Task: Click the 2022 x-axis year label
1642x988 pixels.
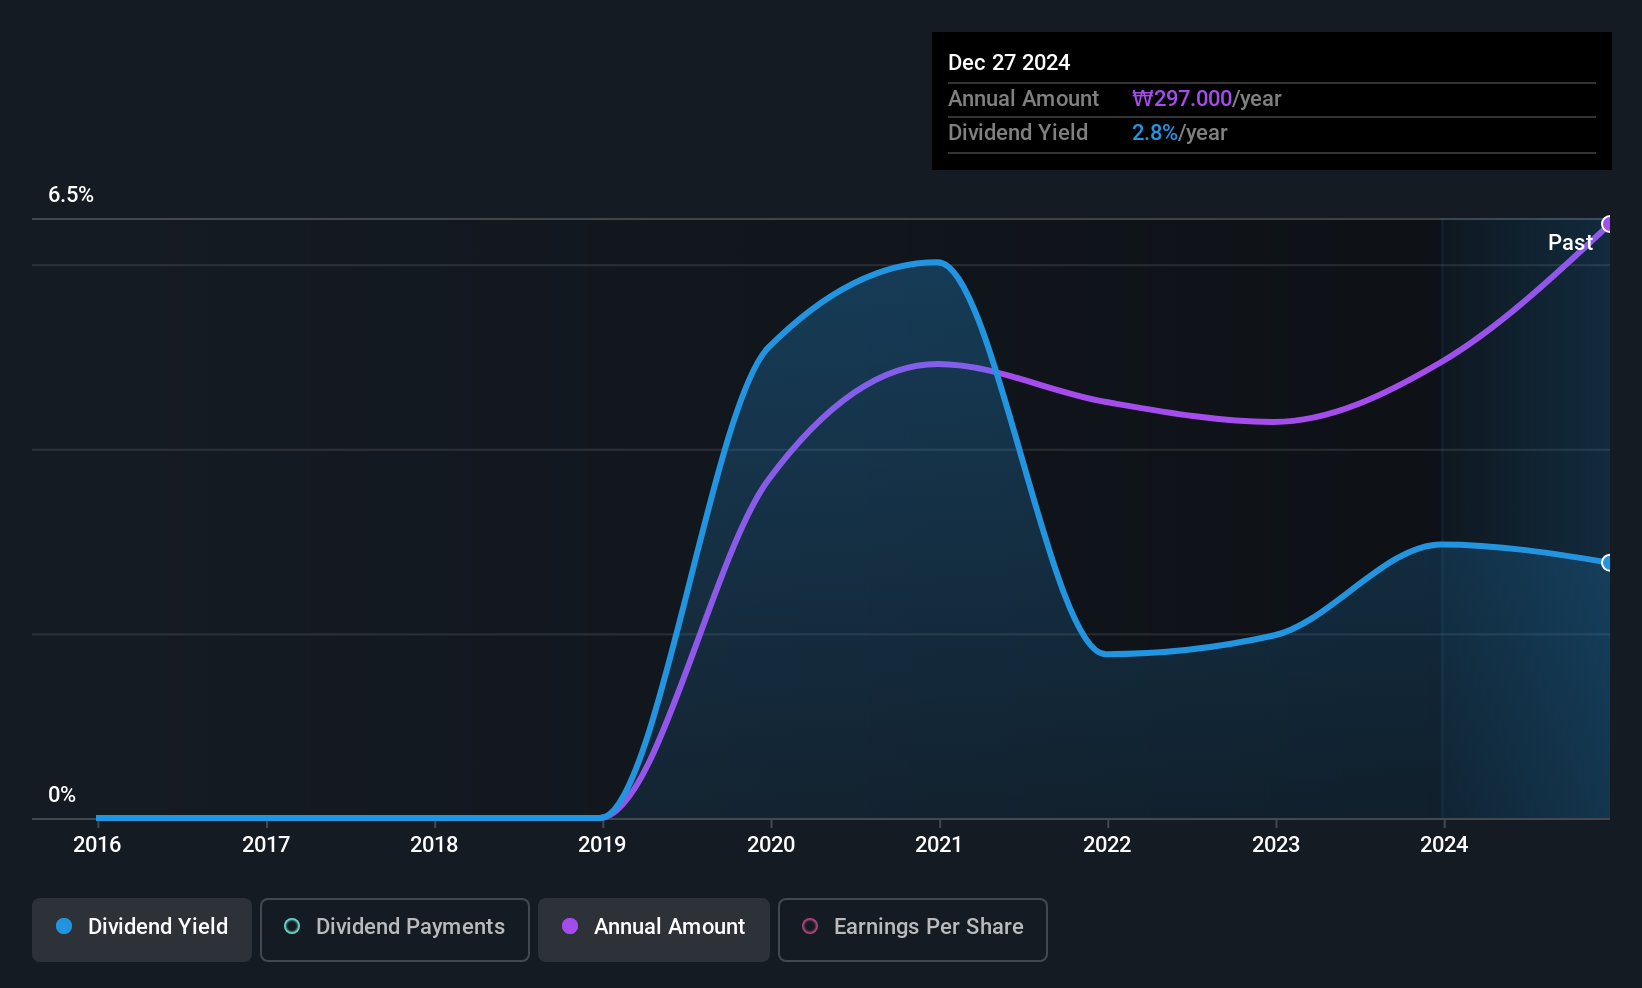Action: tap(1107, 845)
